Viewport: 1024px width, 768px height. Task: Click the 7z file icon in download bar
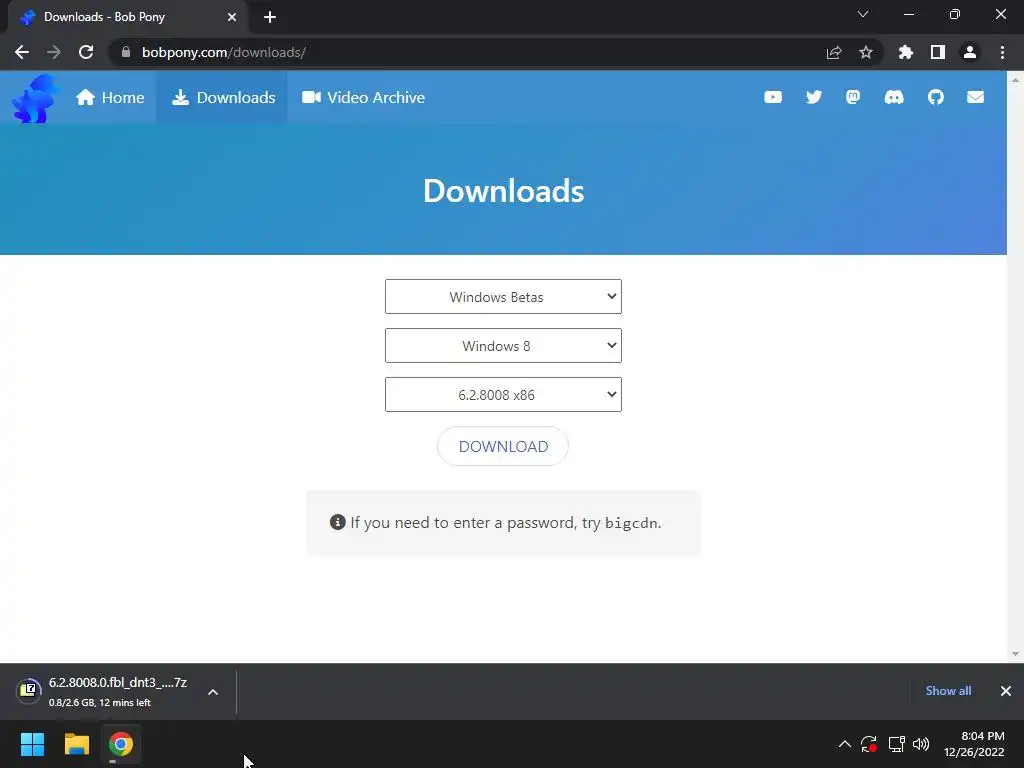29,690
